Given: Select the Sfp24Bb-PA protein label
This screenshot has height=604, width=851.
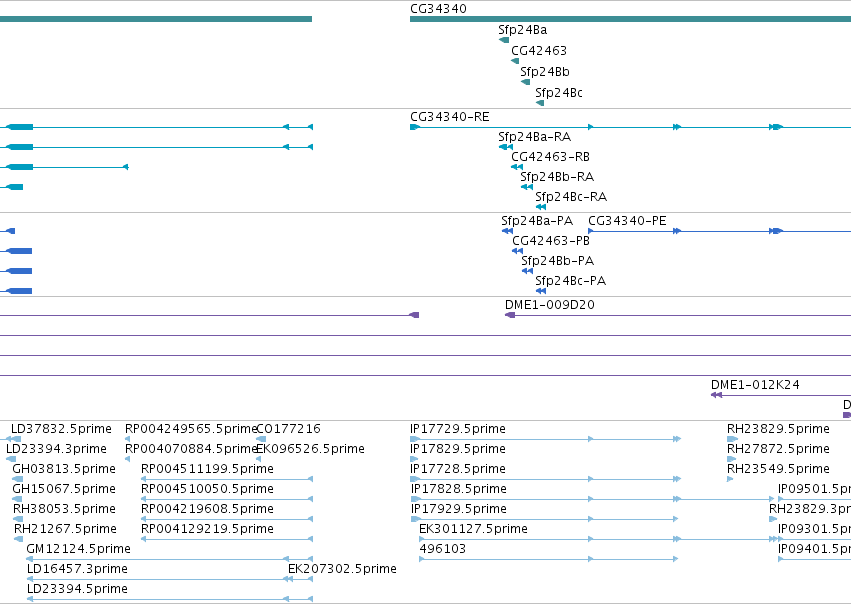Looking at the screenshot, I should [x=557, y=261].
